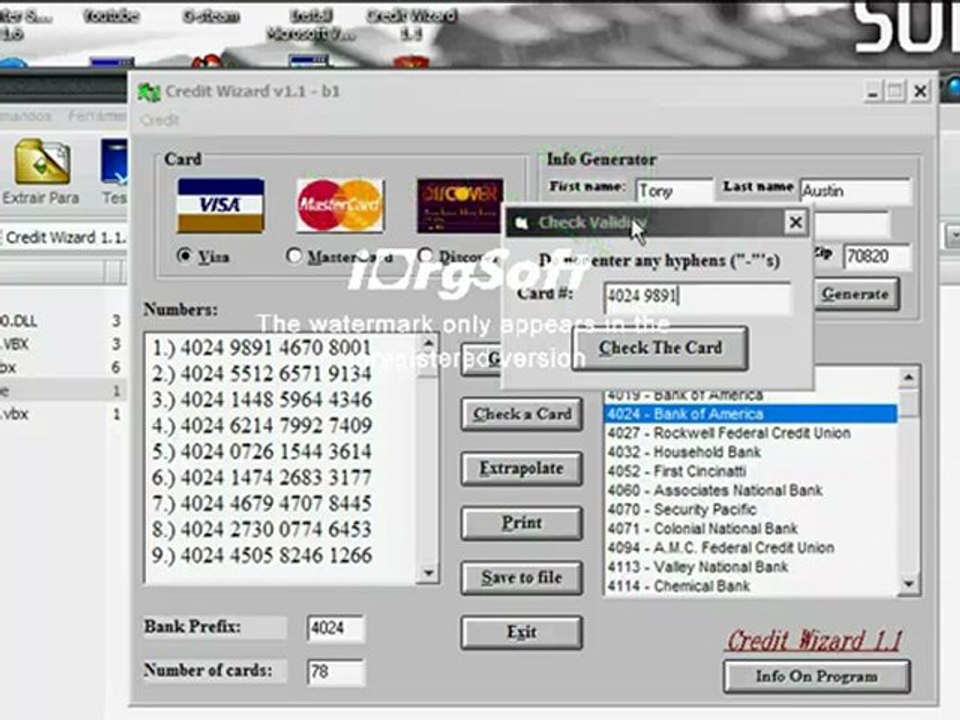Select '4024 - Bank of America' in bank list
This screenshot has width=960, height=720.
click(751, 414)
